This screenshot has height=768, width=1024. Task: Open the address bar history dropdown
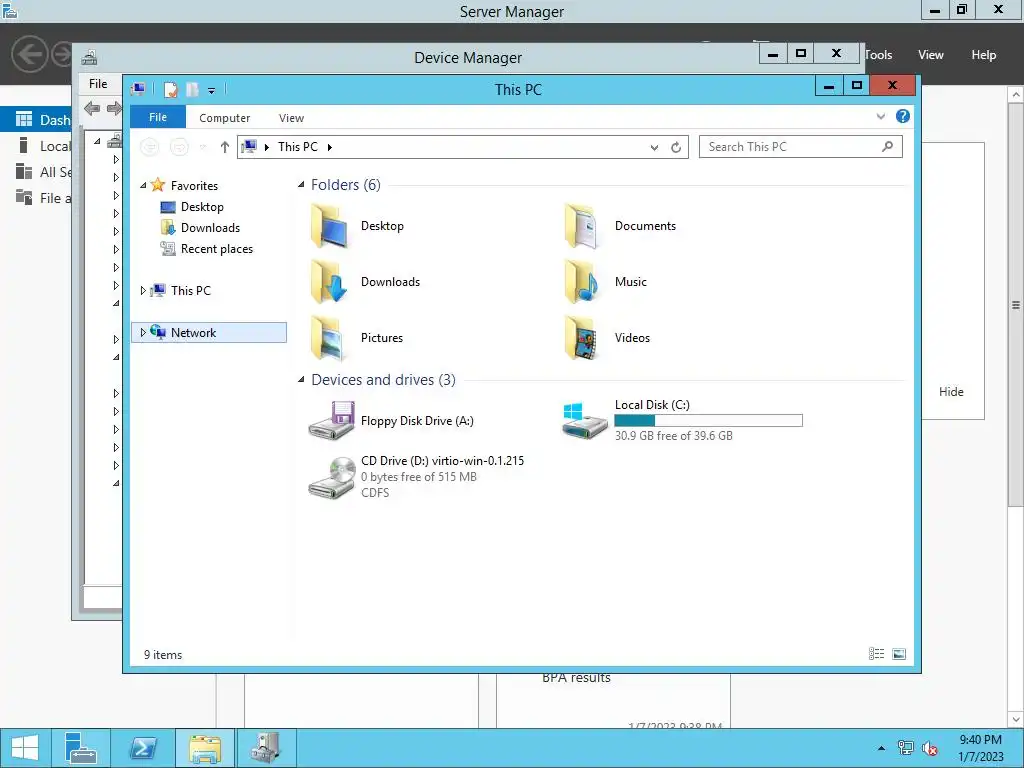pos(654,148)
